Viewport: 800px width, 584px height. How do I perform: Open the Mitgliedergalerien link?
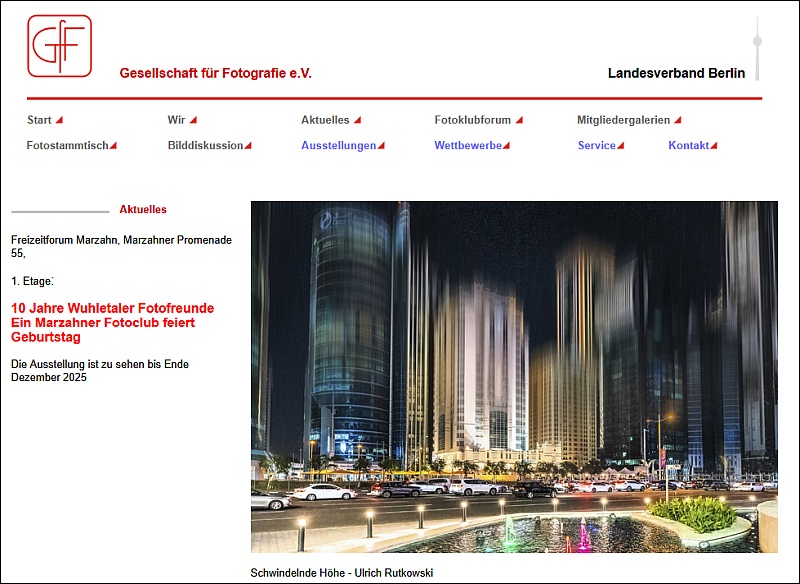[x=622, y=120]
